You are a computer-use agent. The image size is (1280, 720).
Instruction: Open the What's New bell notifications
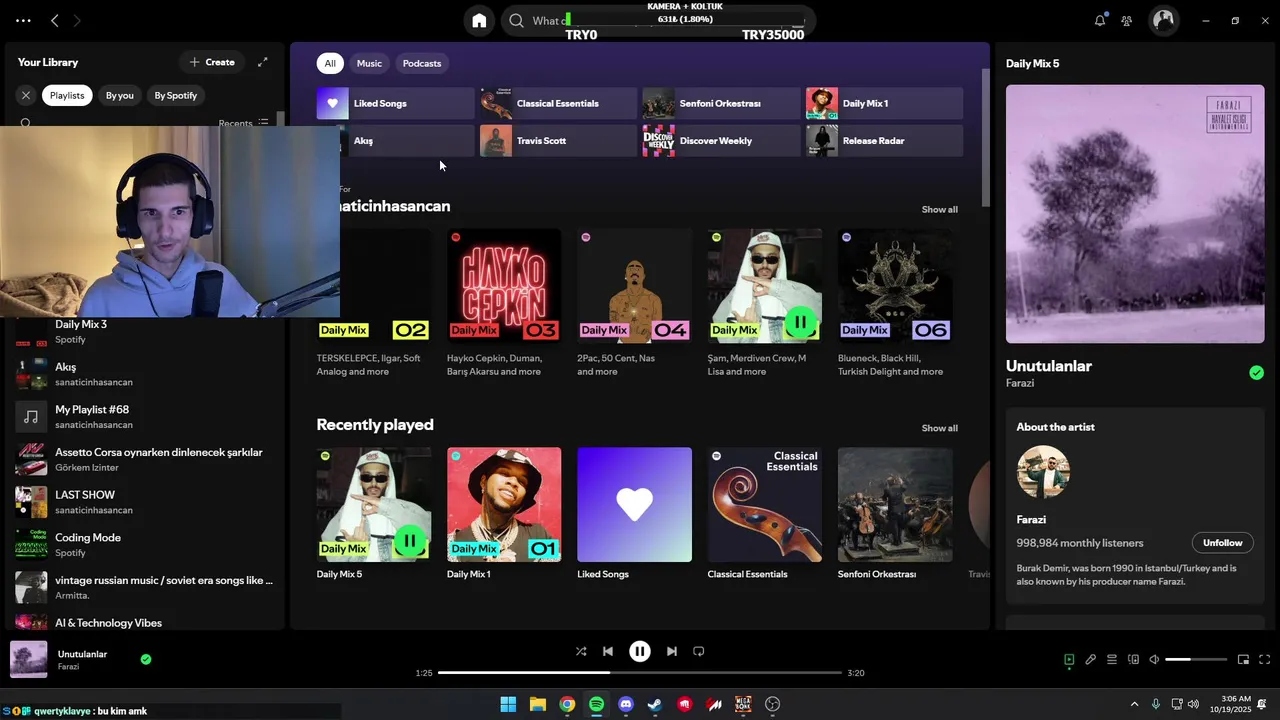pos(1100,20)
